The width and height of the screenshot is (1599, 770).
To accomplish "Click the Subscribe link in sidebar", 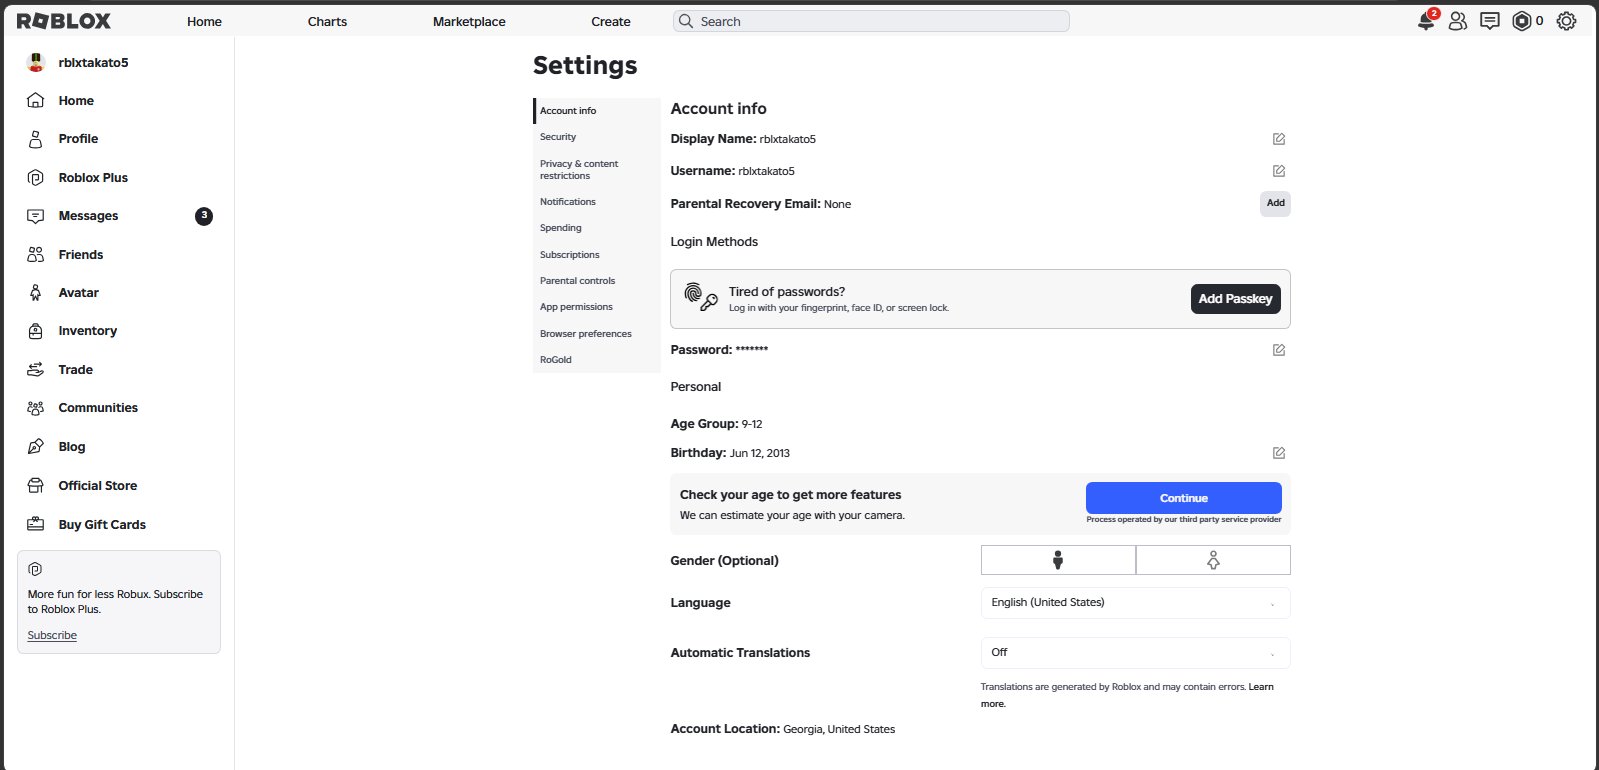I will 52,636.
